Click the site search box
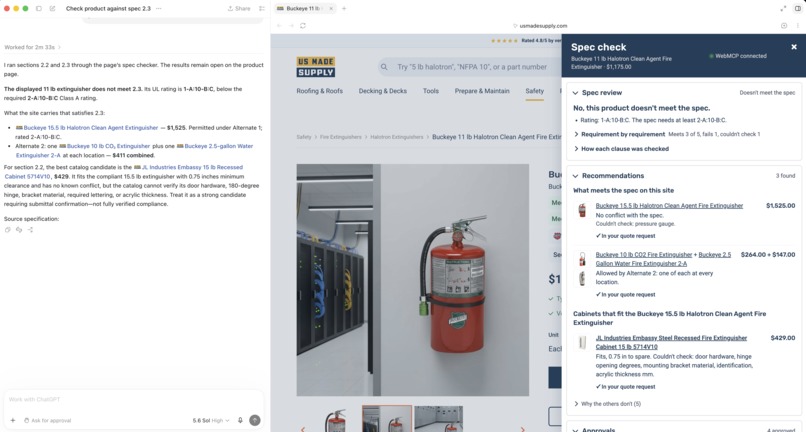The height and width of the screenshot is (432, 806). [x=472, y=67]
